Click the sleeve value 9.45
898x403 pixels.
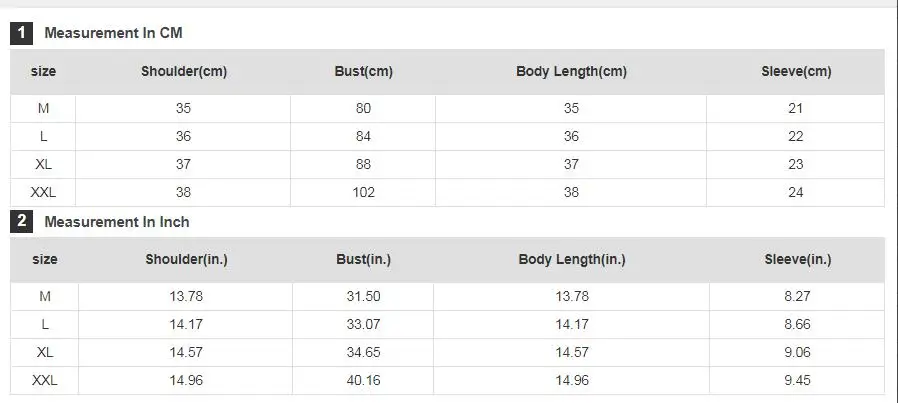(x=797, y=380)
